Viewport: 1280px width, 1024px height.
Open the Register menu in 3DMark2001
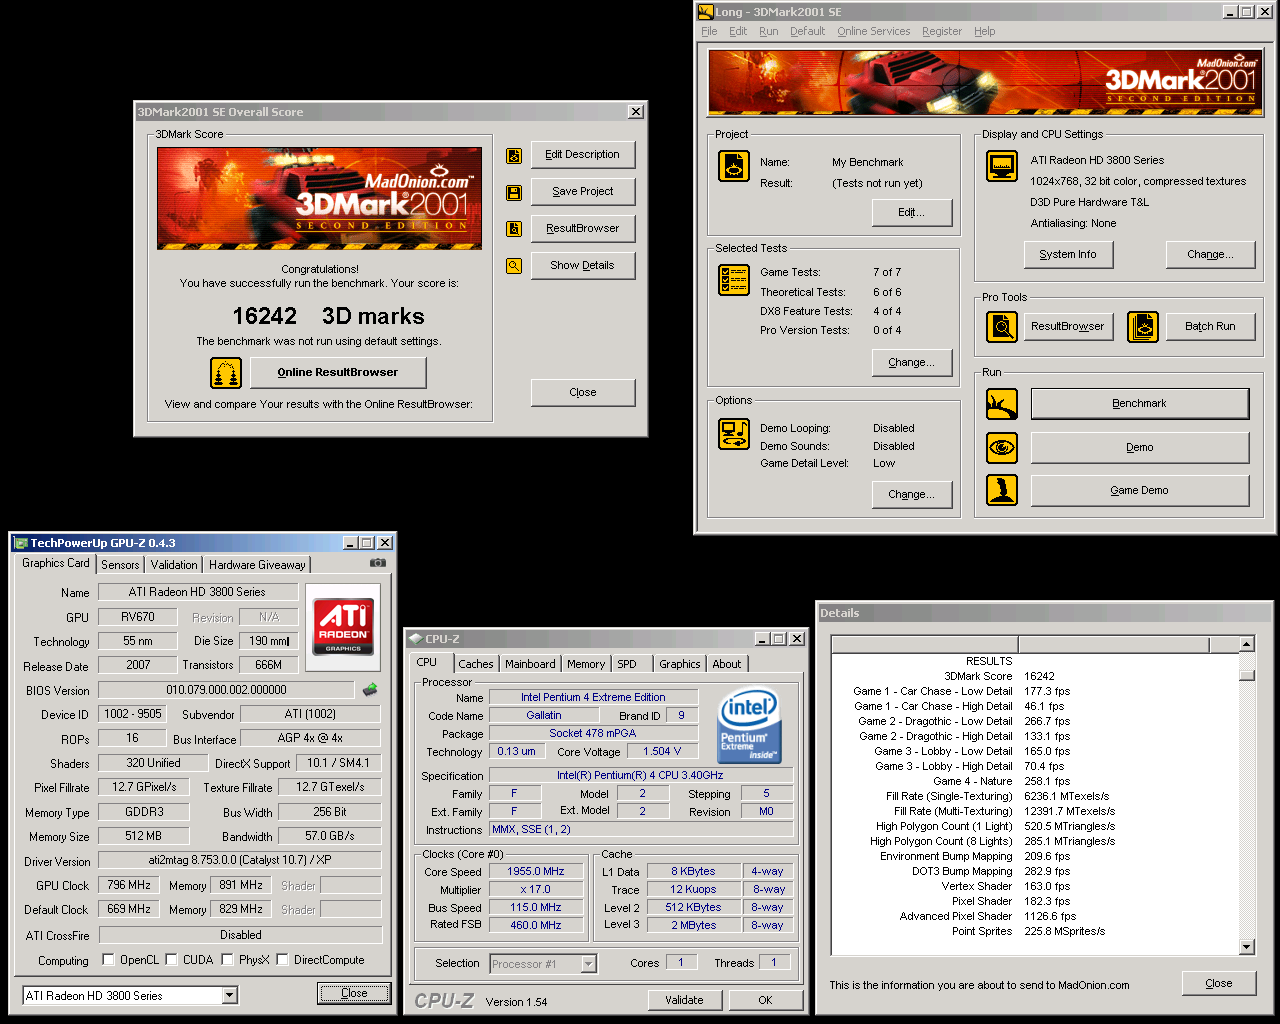click(x=942, y=31)
